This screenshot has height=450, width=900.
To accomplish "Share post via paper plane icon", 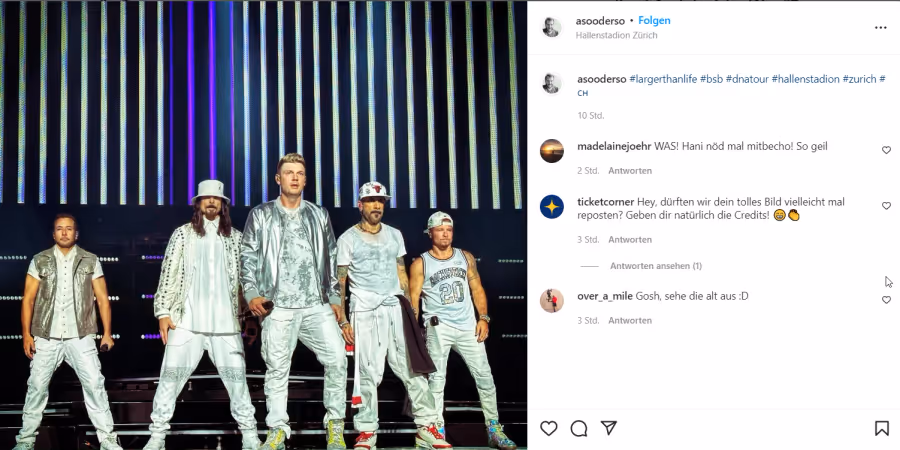I will point(608,428).
